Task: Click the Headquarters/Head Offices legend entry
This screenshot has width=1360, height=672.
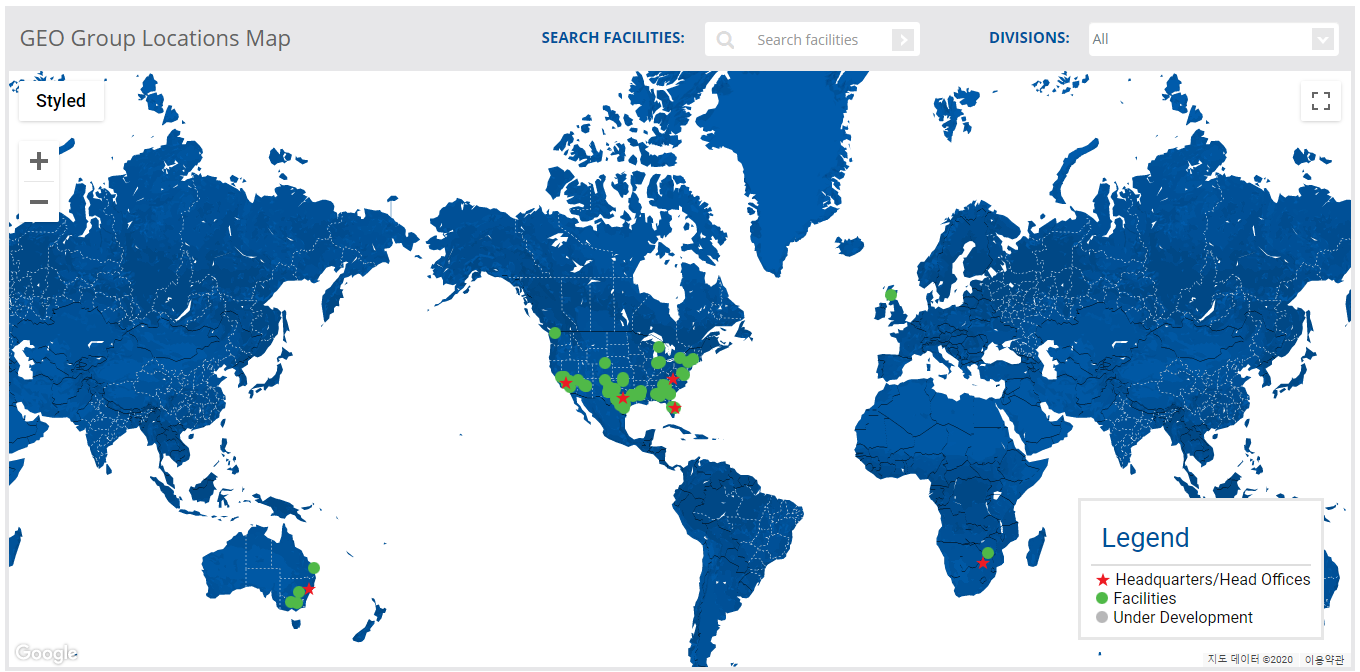Action: [1203, 579]
